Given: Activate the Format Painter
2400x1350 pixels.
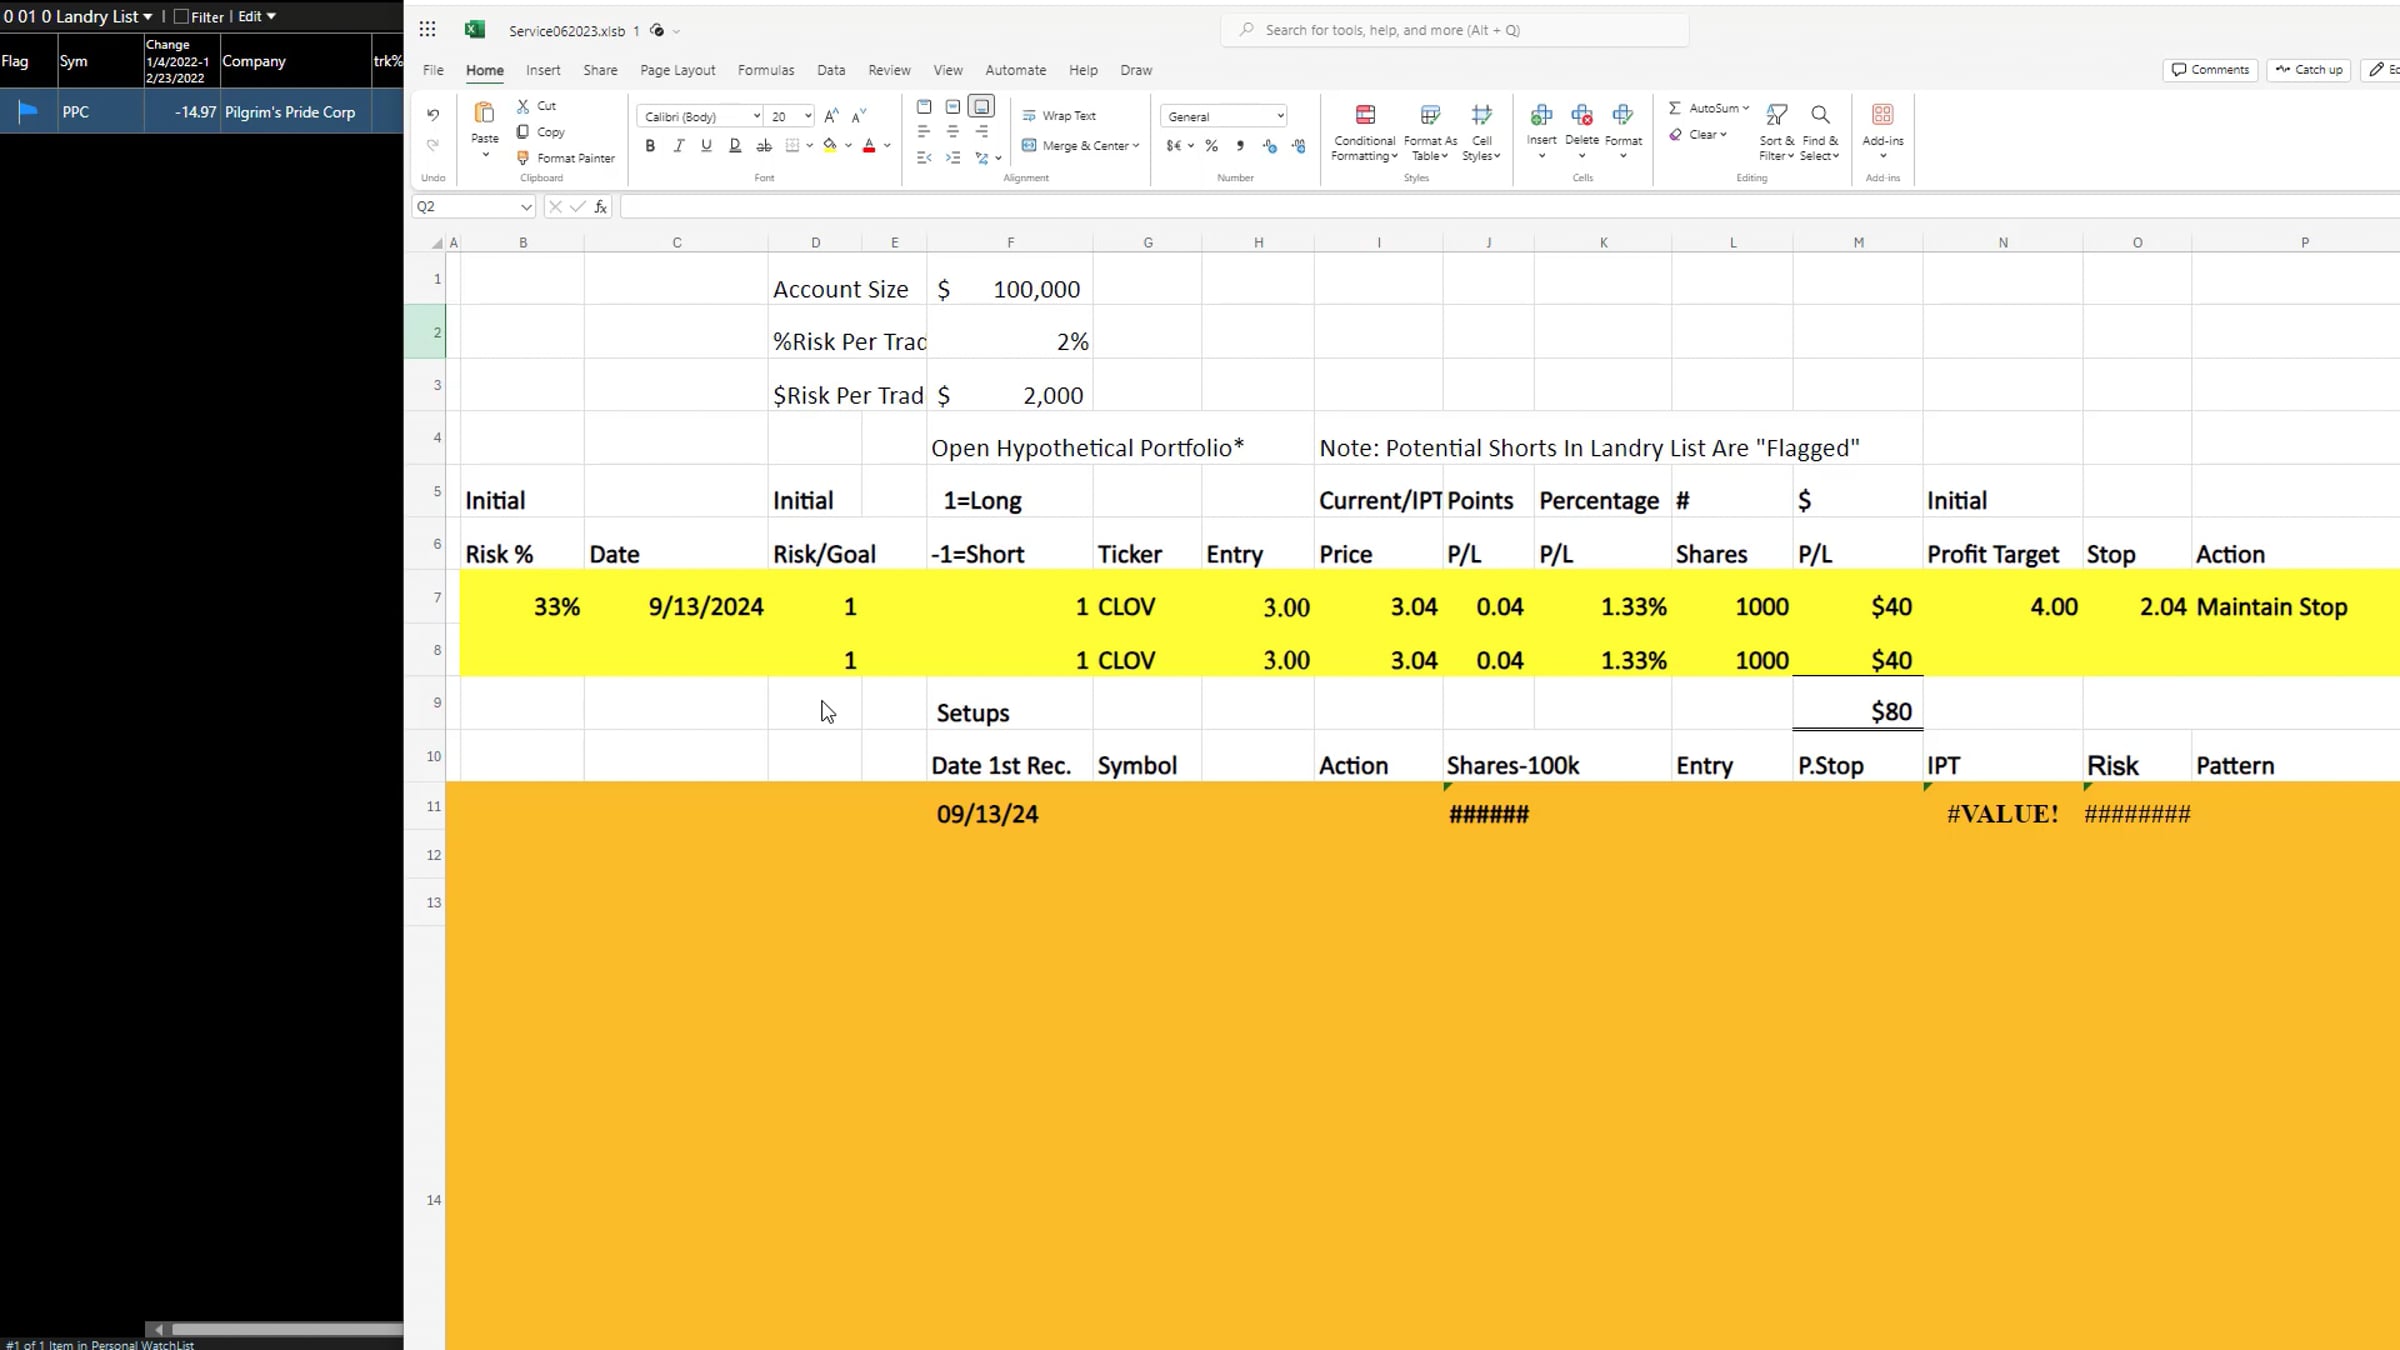Looking at the screenshot, I should (x=566, y=158).
